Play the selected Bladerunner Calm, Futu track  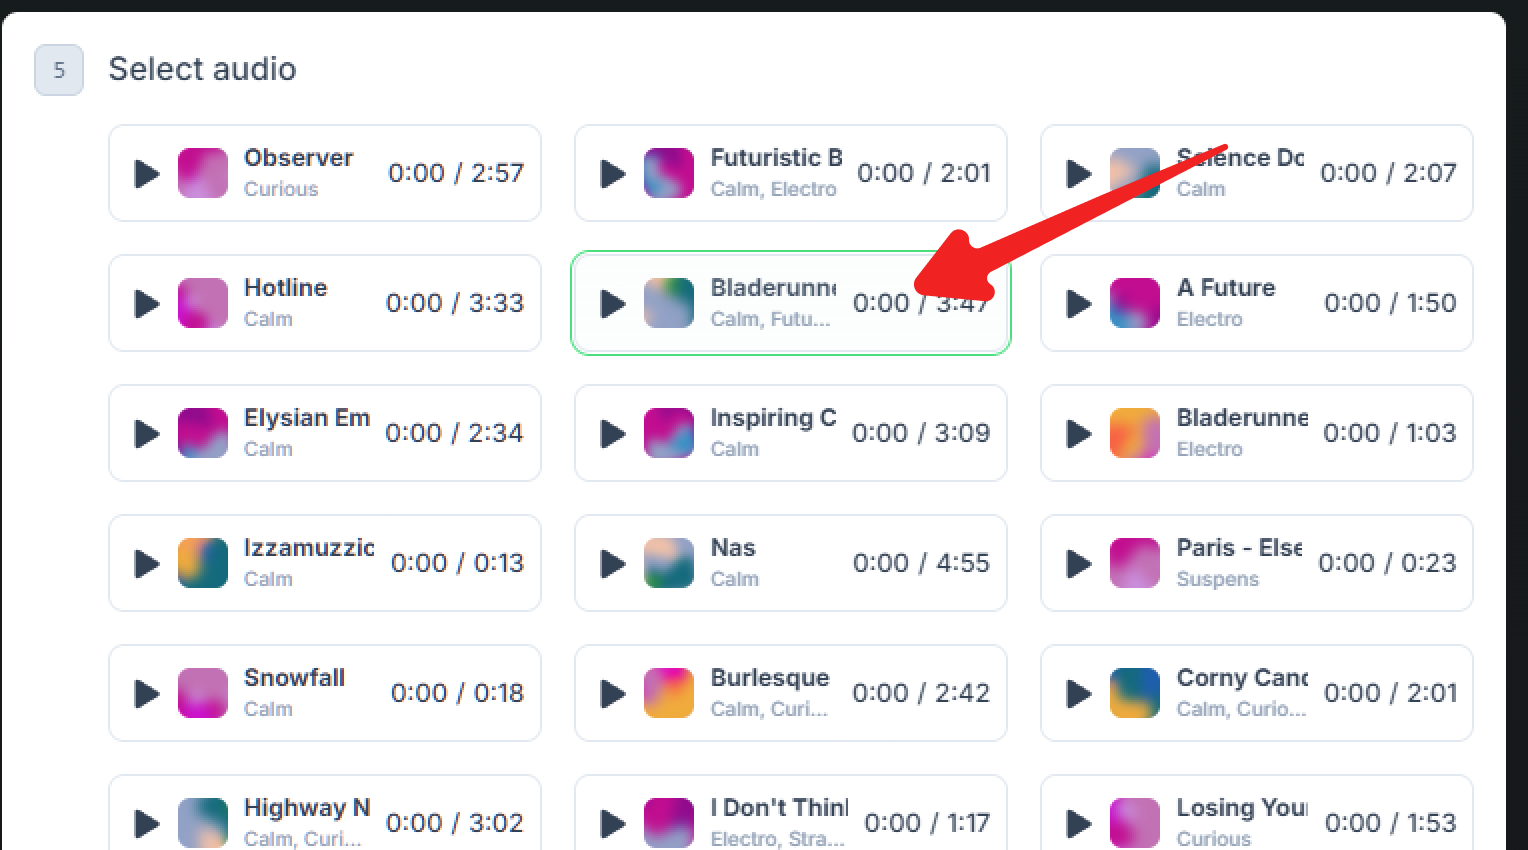[x=613, y=304]
